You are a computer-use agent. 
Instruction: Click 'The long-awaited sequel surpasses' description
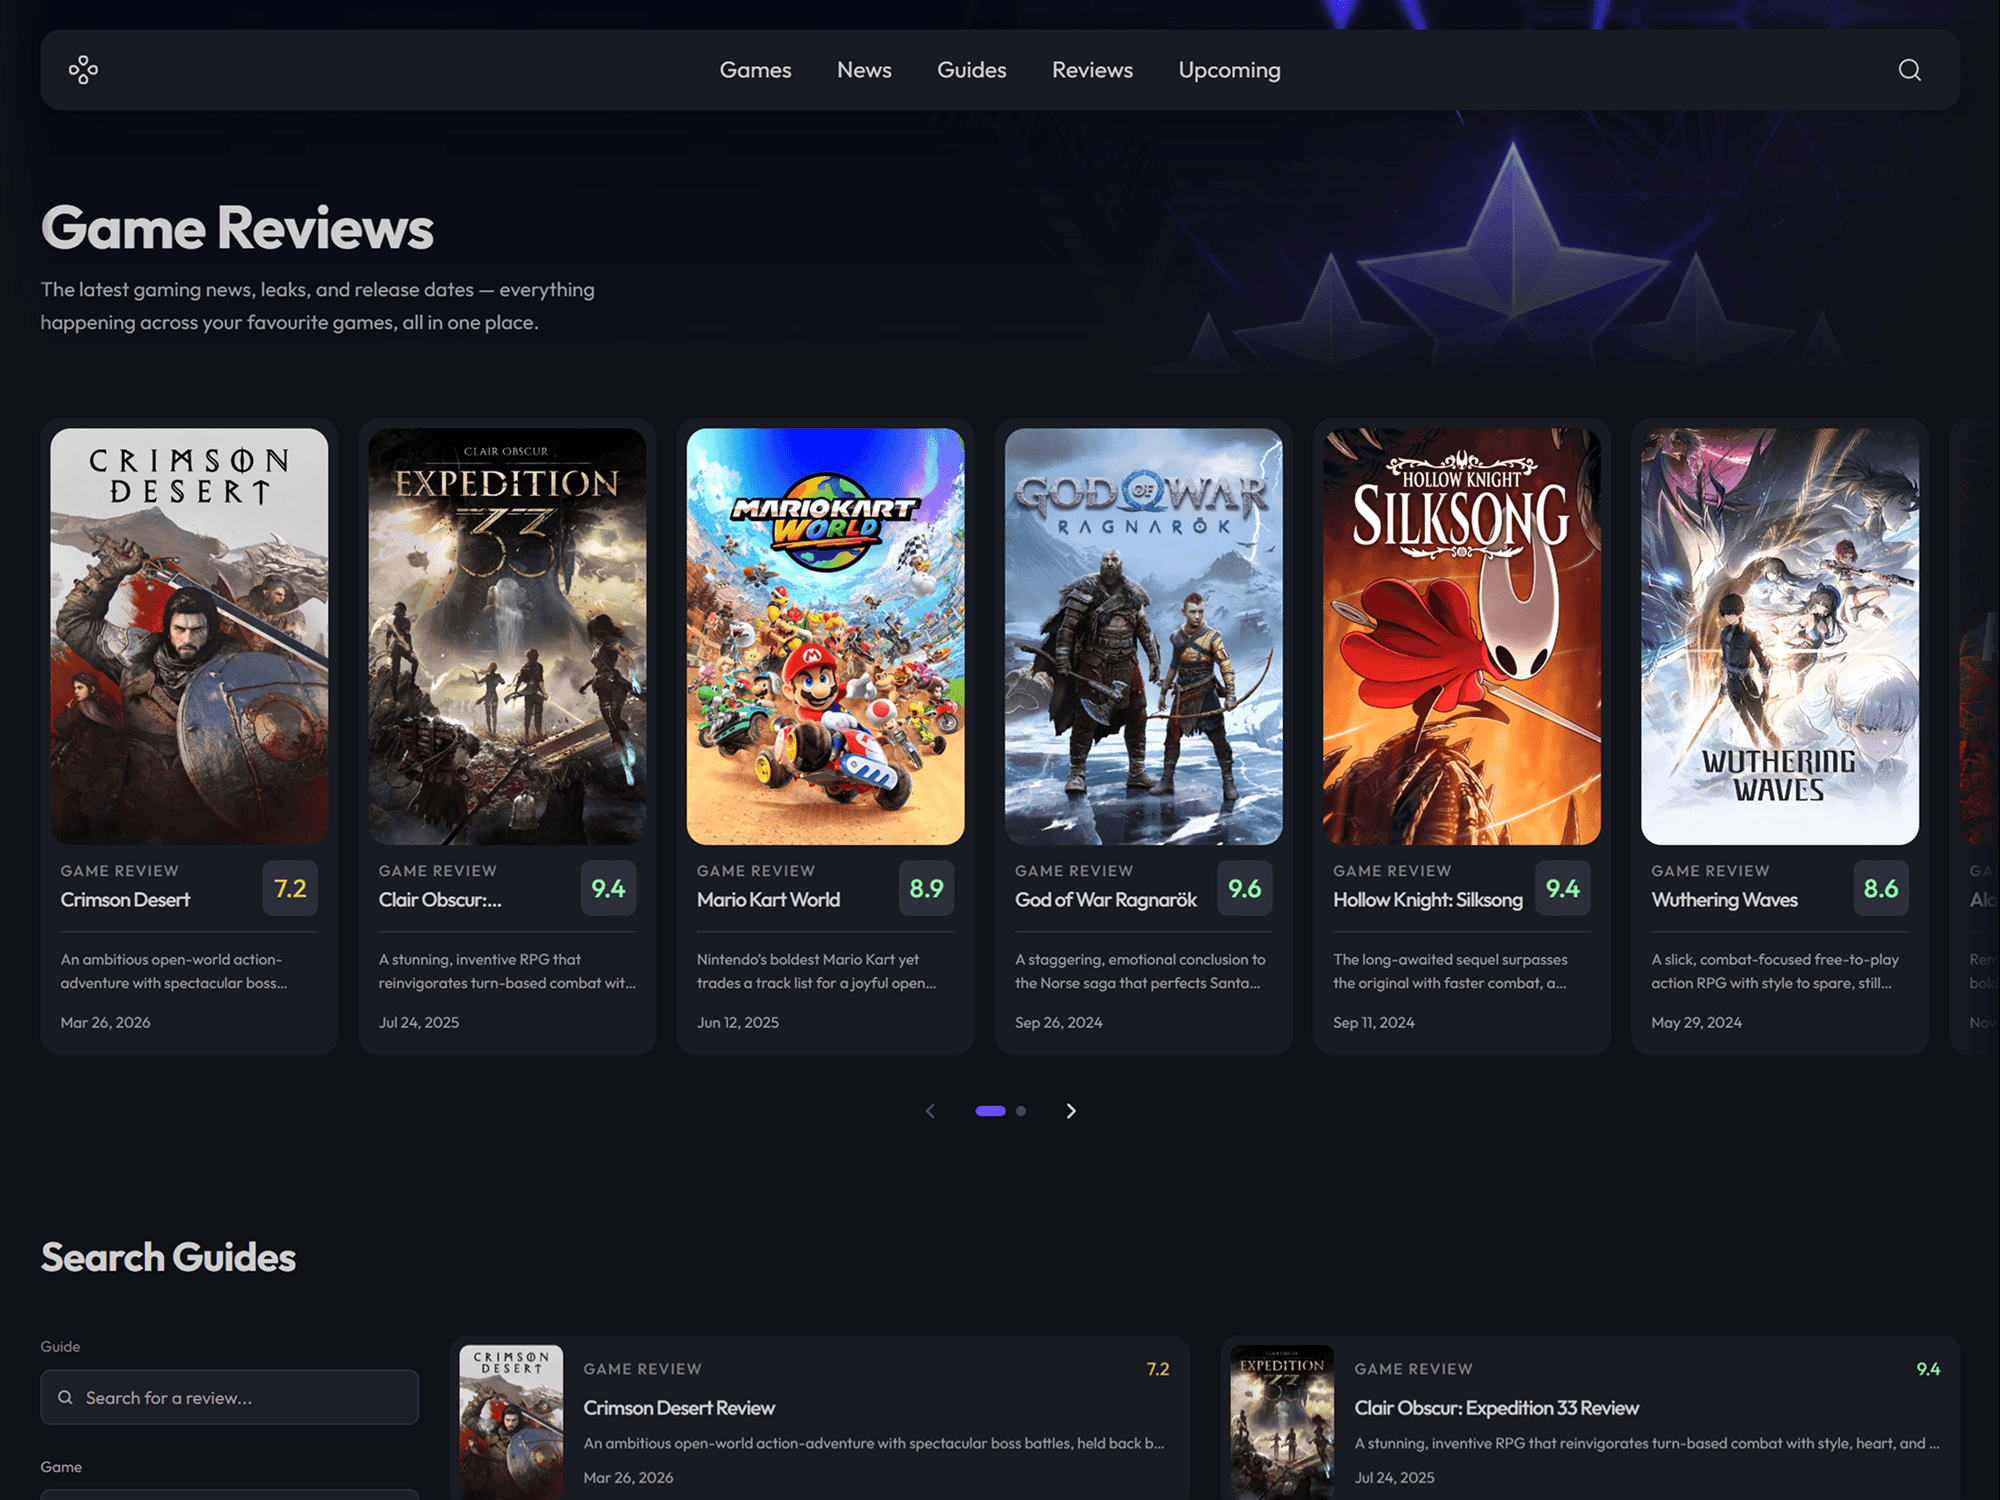pyautogui.click(x=1450, y=971)
